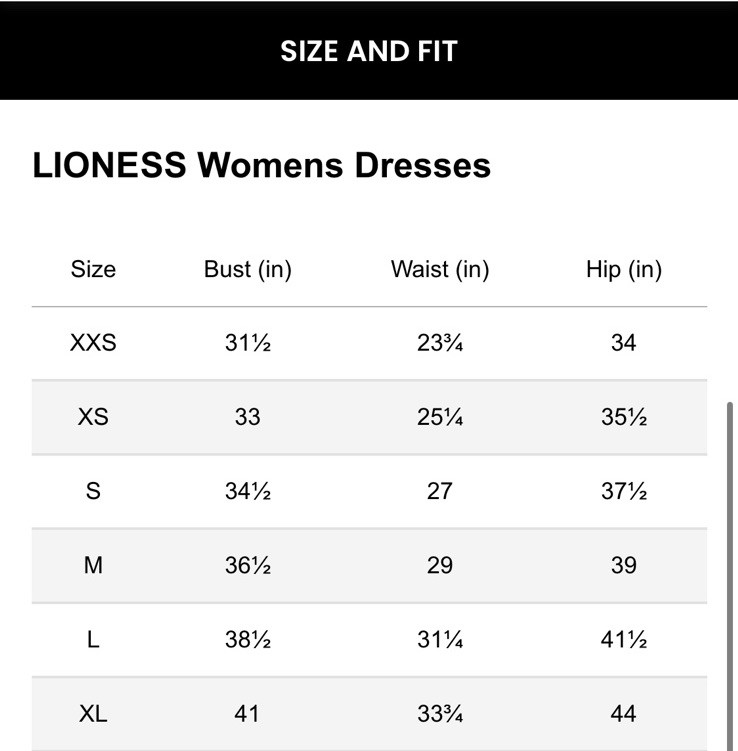Image resolution: width=738 pixels, height=751 pixels.
Task: Click the Hip (in) column header
Action: 623,269
